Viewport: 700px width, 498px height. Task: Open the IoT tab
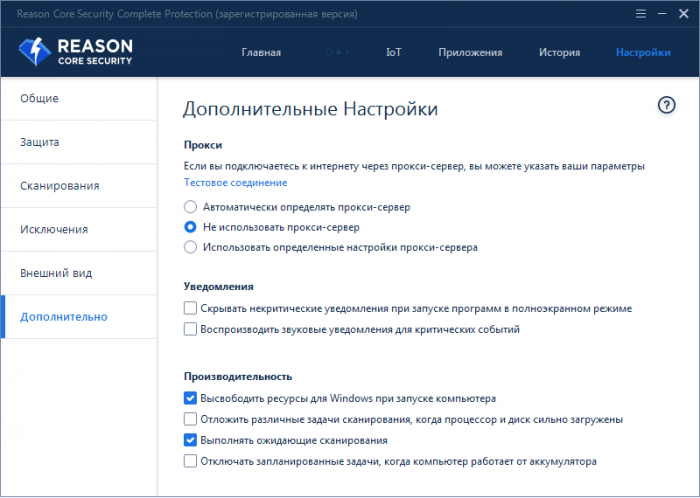[393, 52]
